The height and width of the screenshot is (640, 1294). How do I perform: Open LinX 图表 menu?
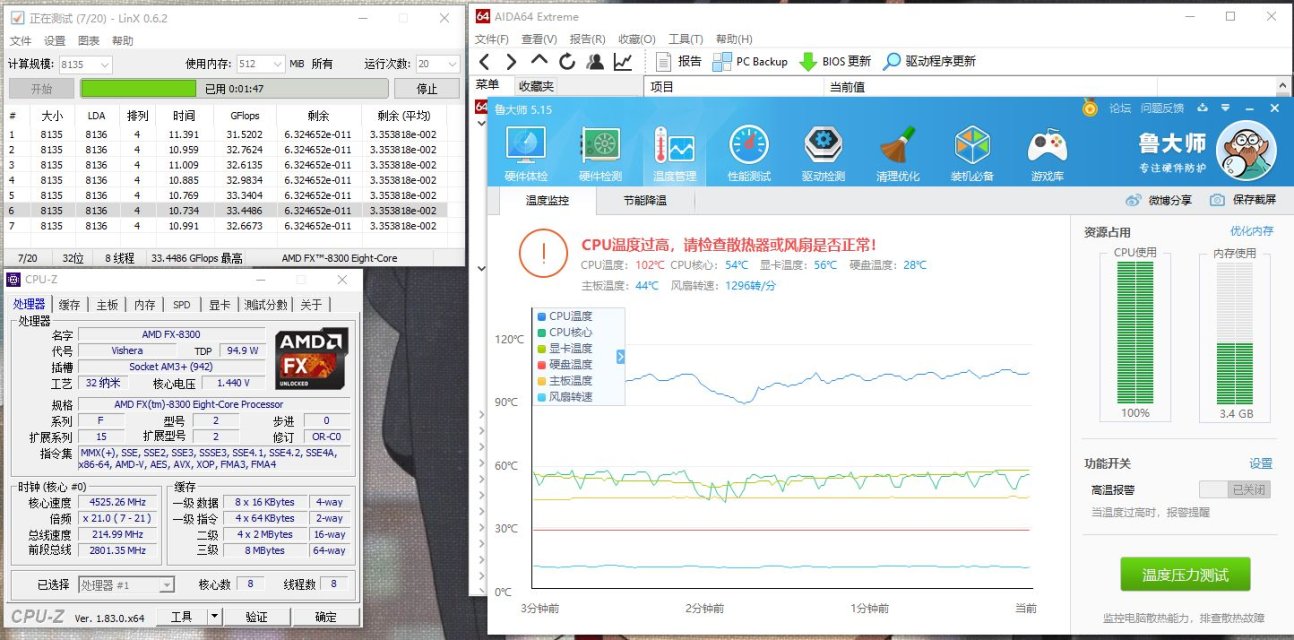[89, 41]
